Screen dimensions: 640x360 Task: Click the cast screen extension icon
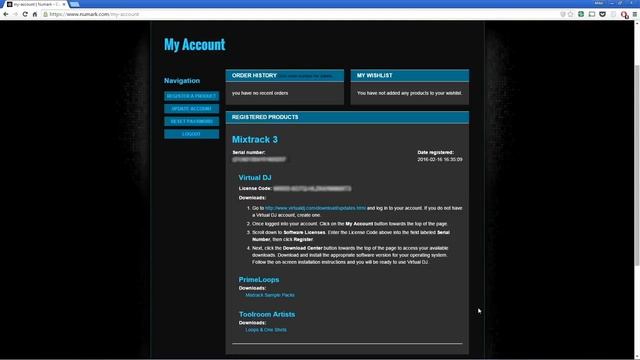coord(592,14)
